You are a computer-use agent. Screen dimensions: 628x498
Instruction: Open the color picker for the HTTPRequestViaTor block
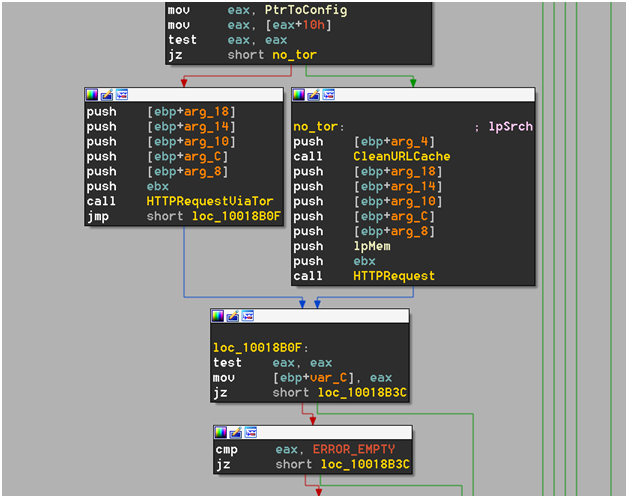pos(92,94)
